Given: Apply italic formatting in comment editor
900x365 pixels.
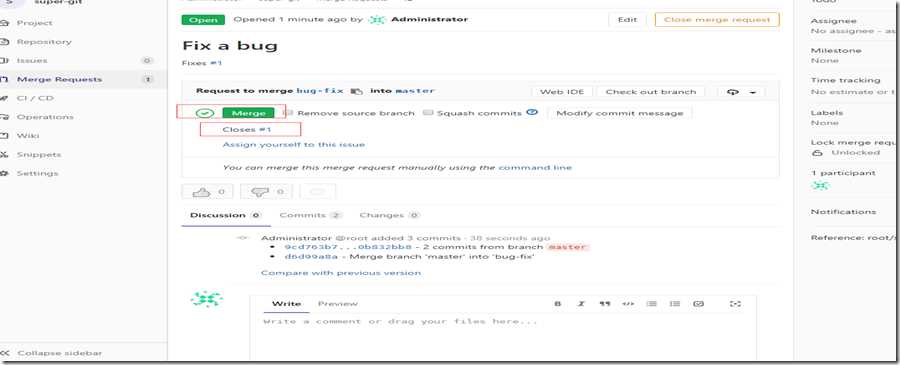Looking at the screenshot, I should click(581, 304).
